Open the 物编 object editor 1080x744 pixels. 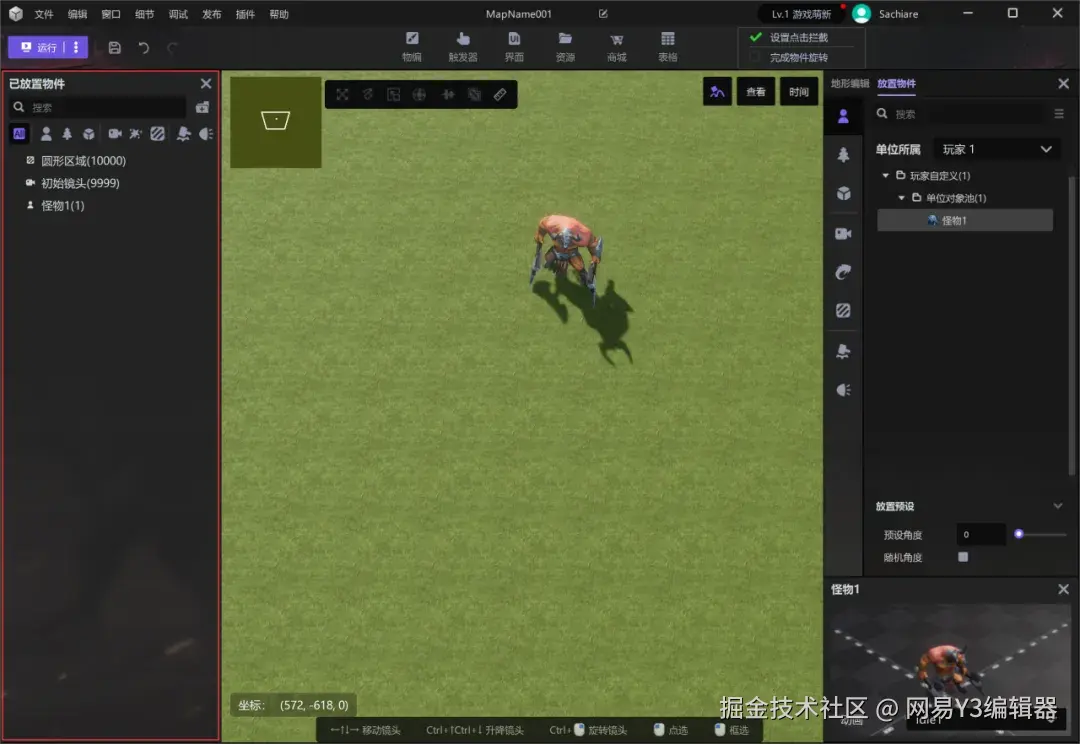pyautogui.click(x=412, y=47)
